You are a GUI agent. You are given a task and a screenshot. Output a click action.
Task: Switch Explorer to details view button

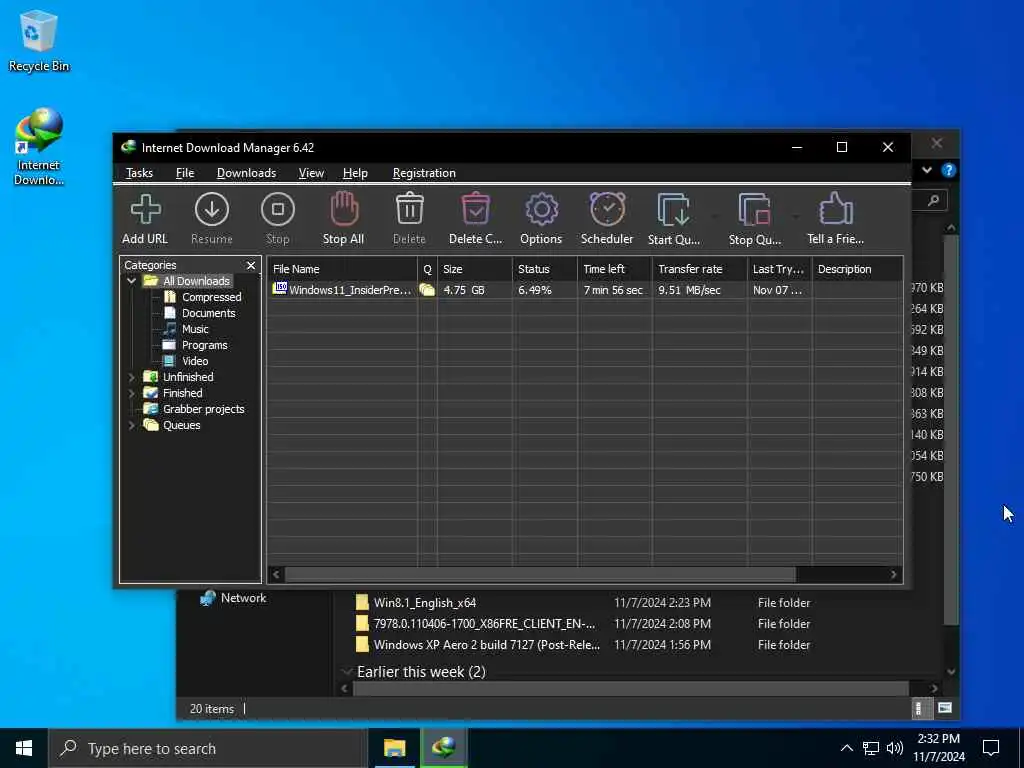919,708
